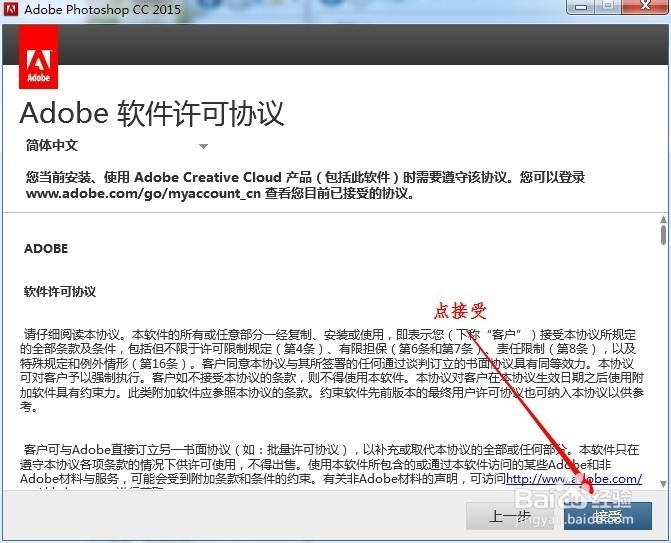Click the Adobe Photoshop CC 2015 title text

[102, 9]
